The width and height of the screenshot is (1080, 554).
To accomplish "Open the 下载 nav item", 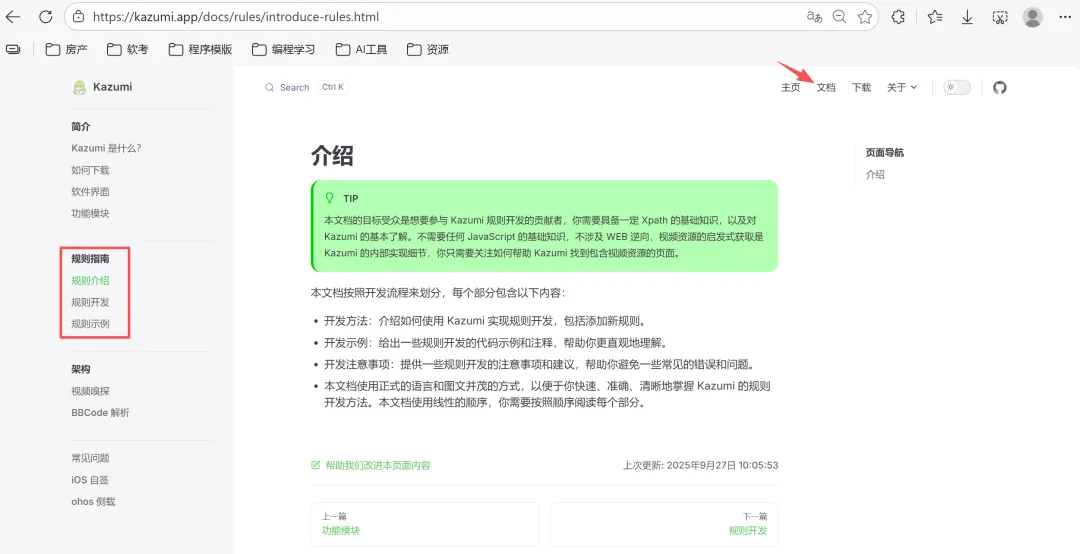I will pyautogui.click(x=861, y=88).
